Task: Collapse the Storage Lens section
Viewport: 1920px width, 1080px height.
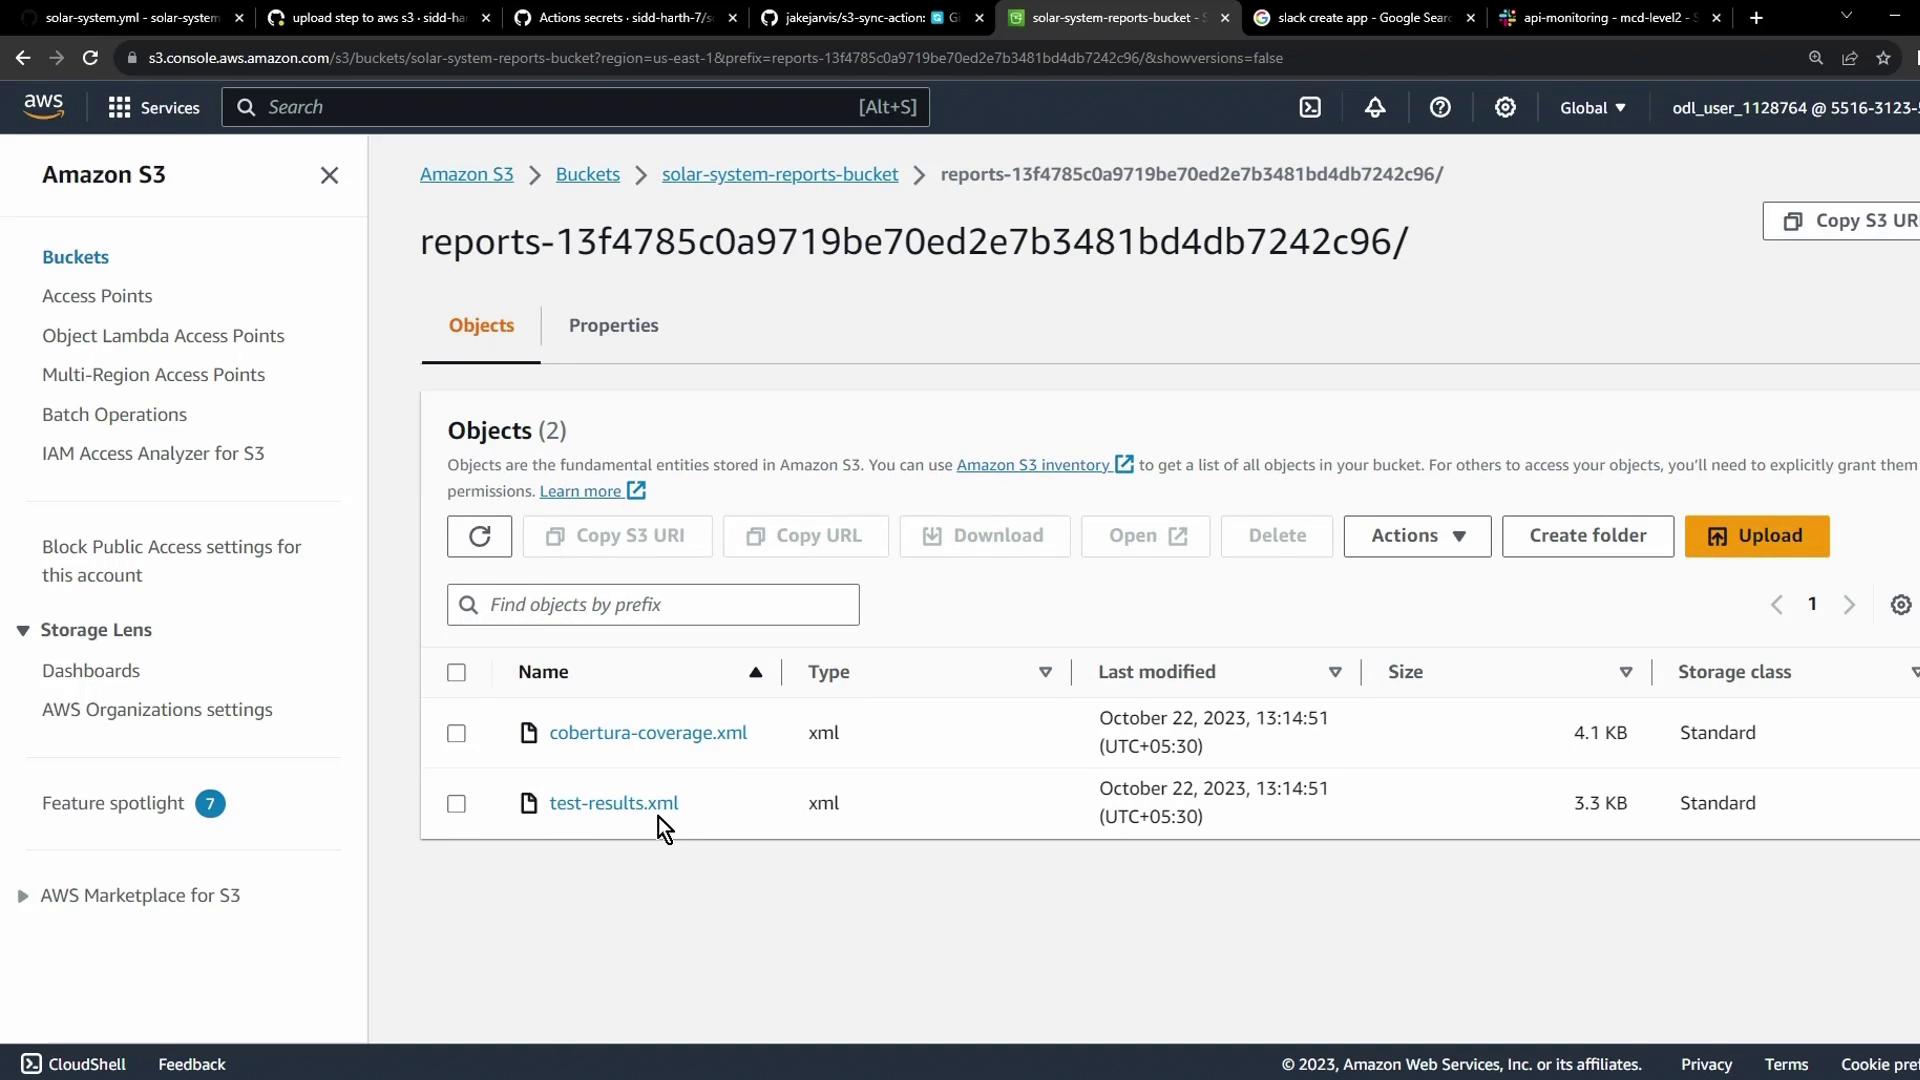Action: pos(23,630)
